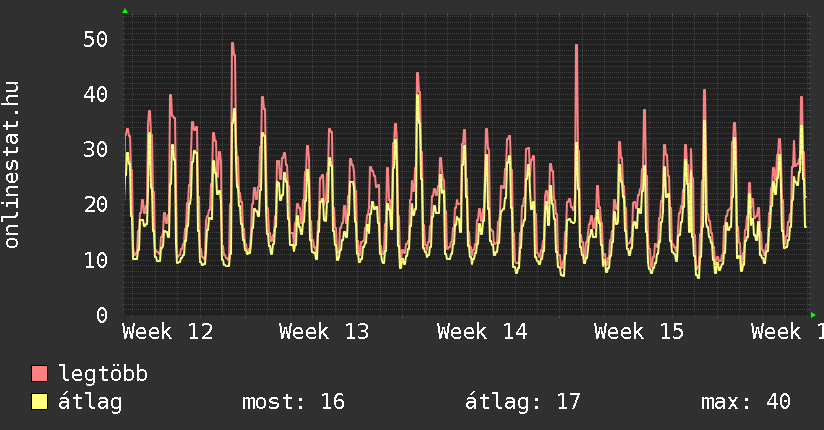Click the y-axis value 10
The height and width of the screenshot is (430, 824).
(x=94, y=260)
